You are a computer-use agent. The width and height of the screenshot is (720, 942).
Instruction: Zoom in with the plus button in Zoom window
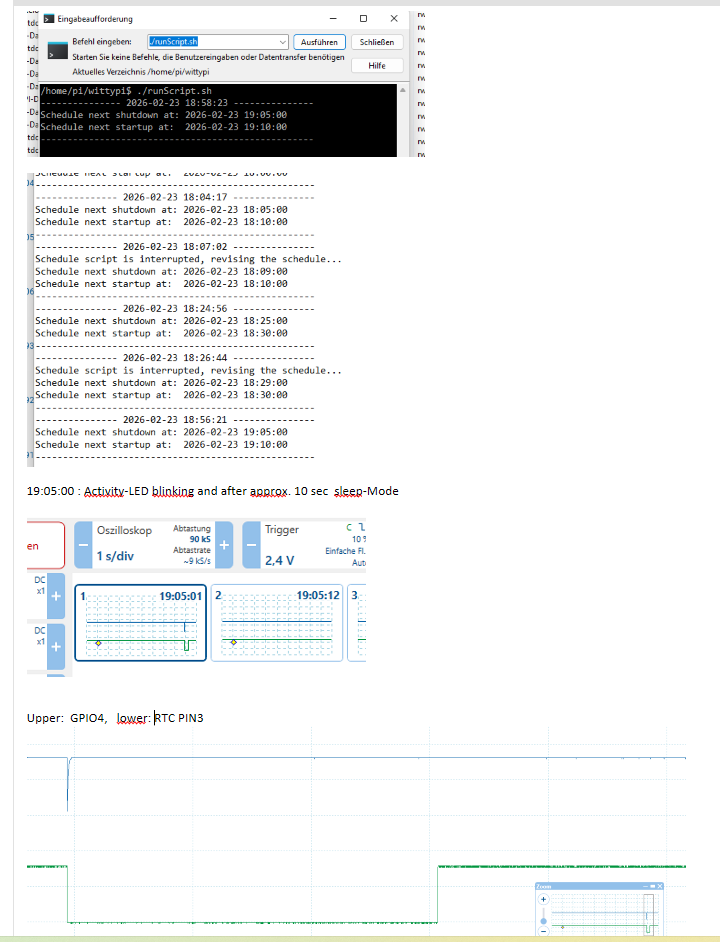[543, 899]
